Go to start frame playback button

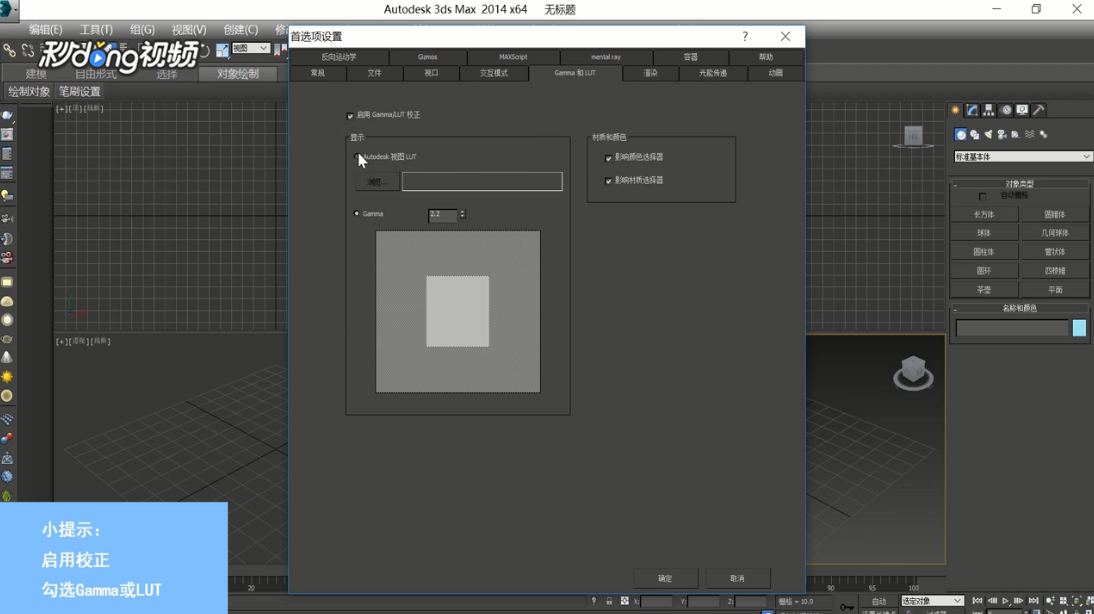(977, 601)
